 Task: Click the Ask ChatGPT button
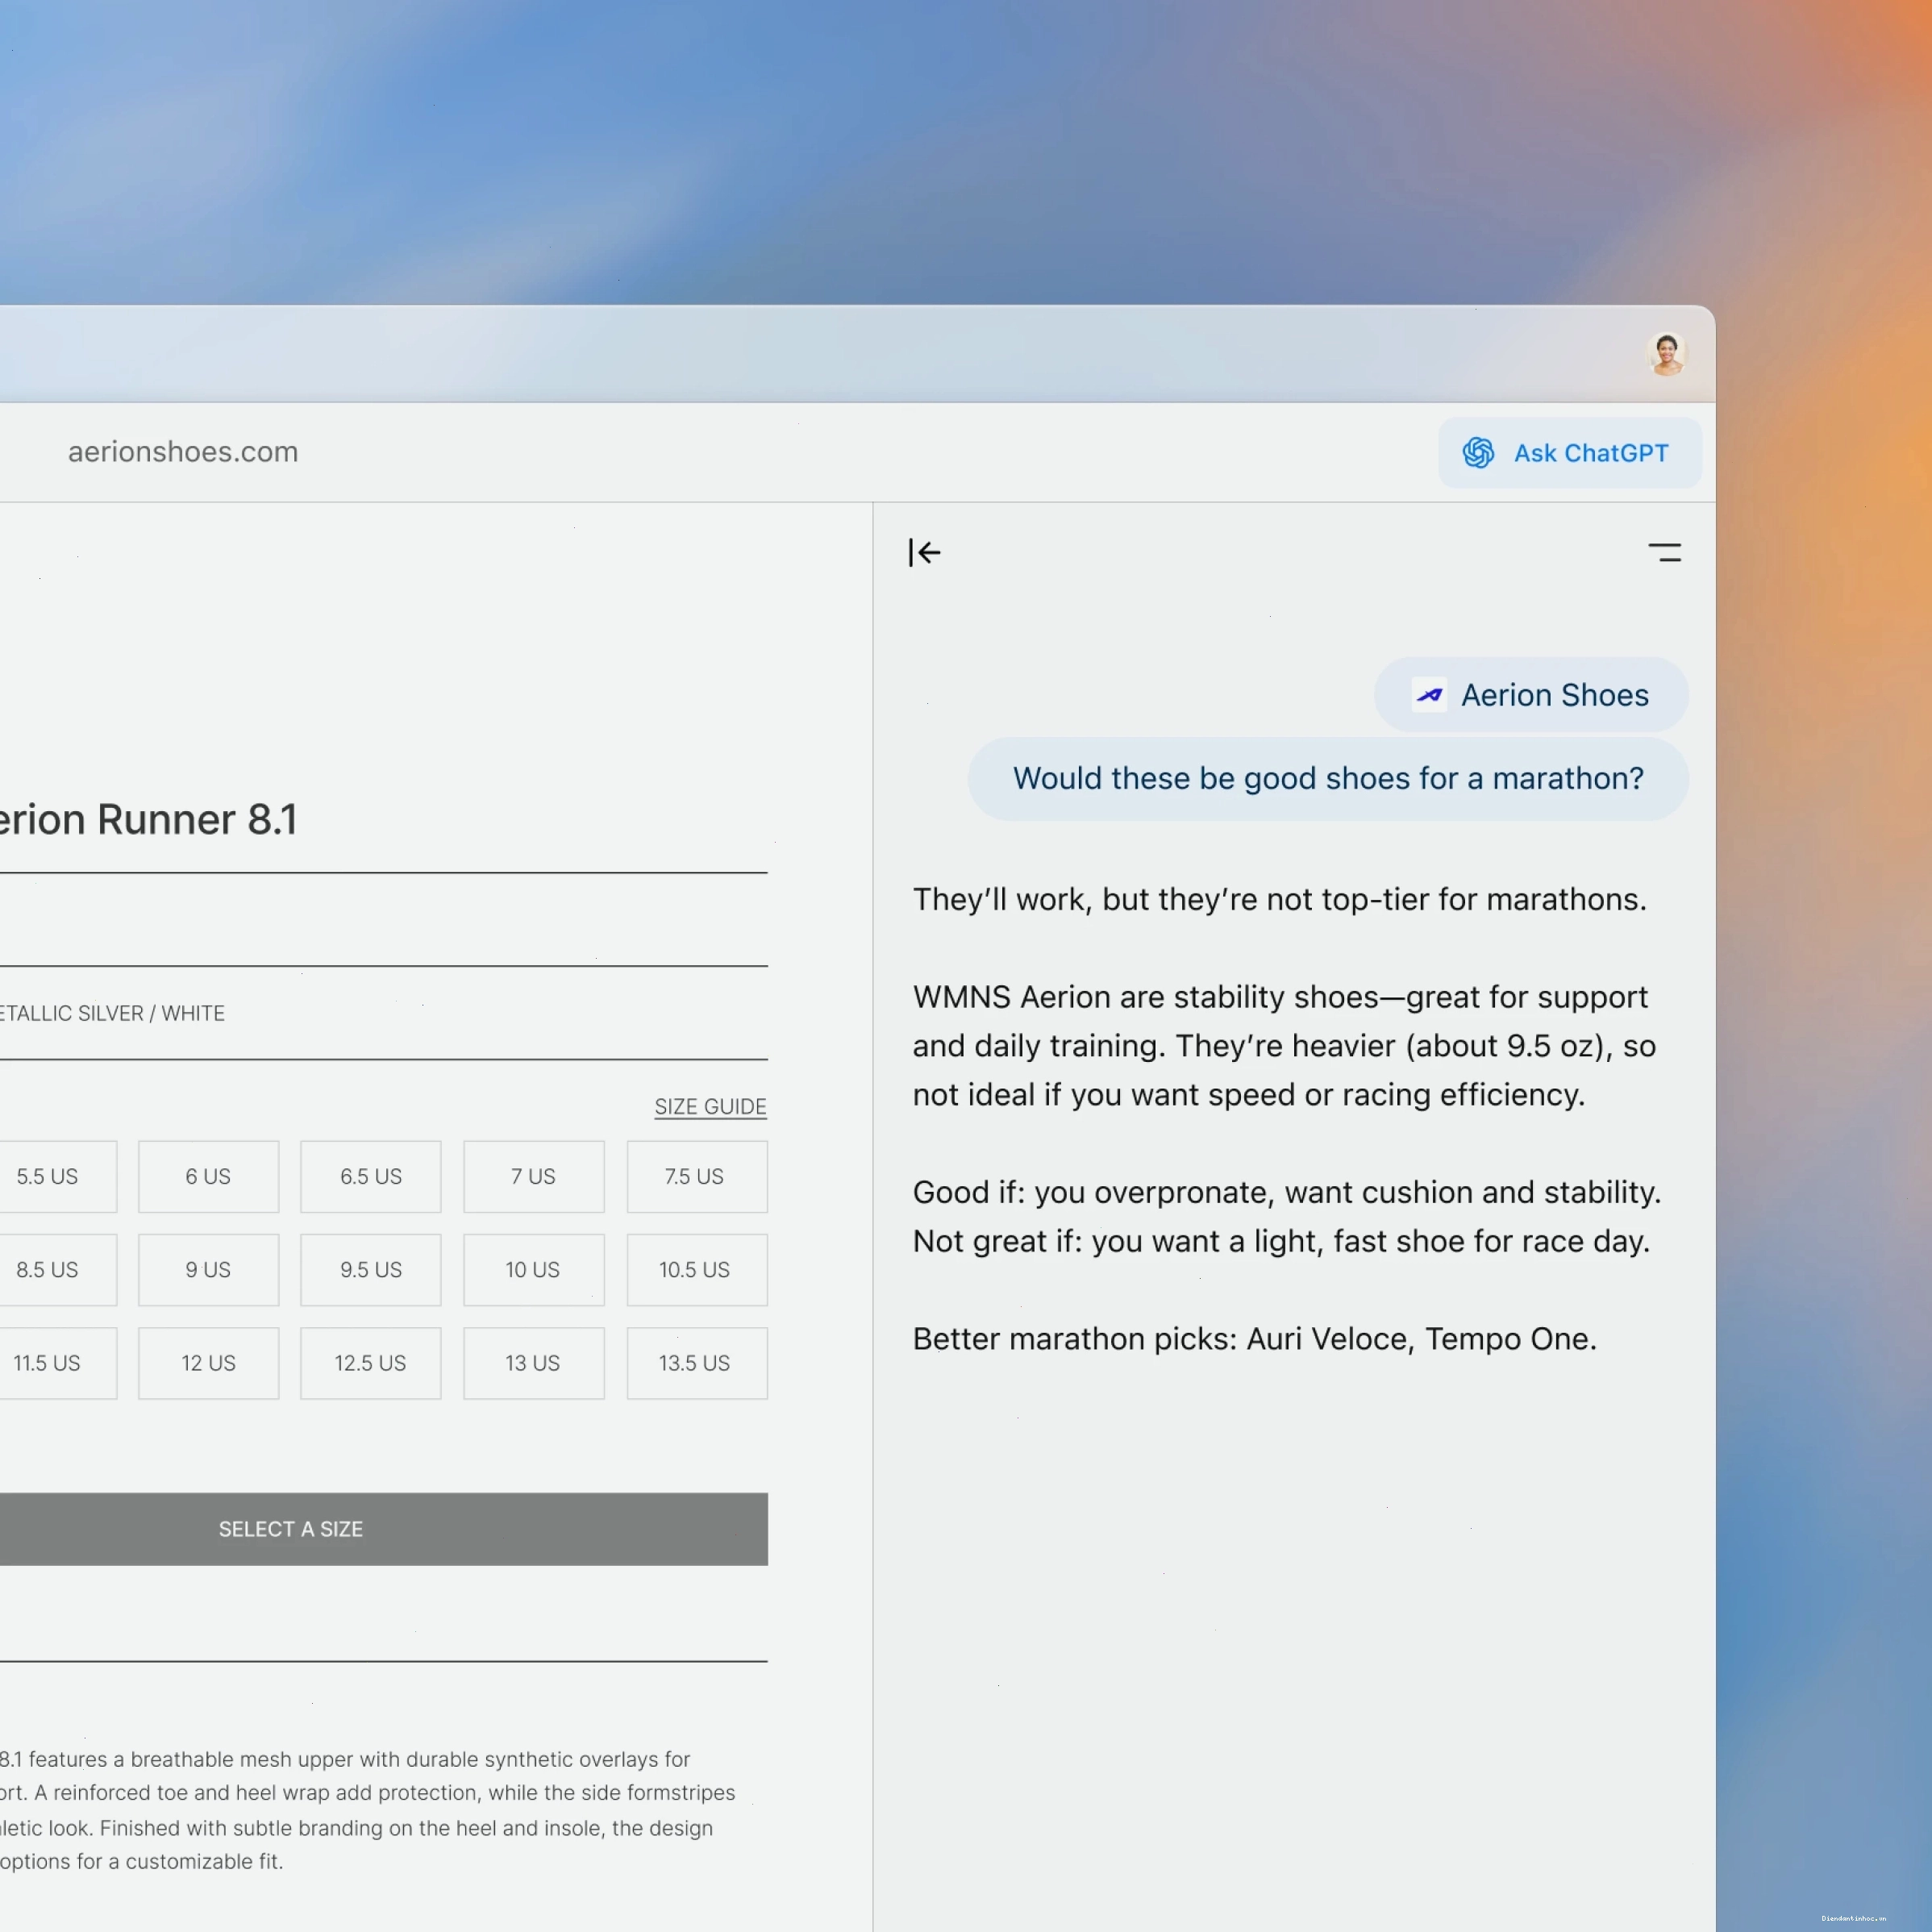click(x=1569, y=453)
